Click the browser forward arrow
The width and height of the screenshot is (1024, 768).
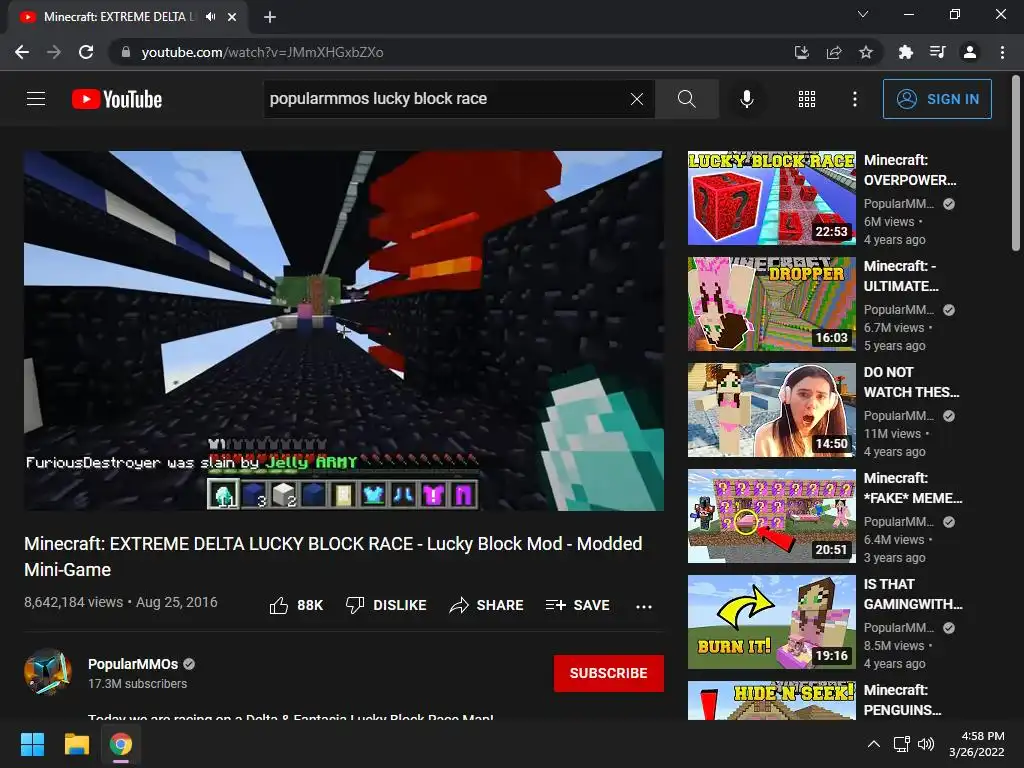(x=54, y=52)
